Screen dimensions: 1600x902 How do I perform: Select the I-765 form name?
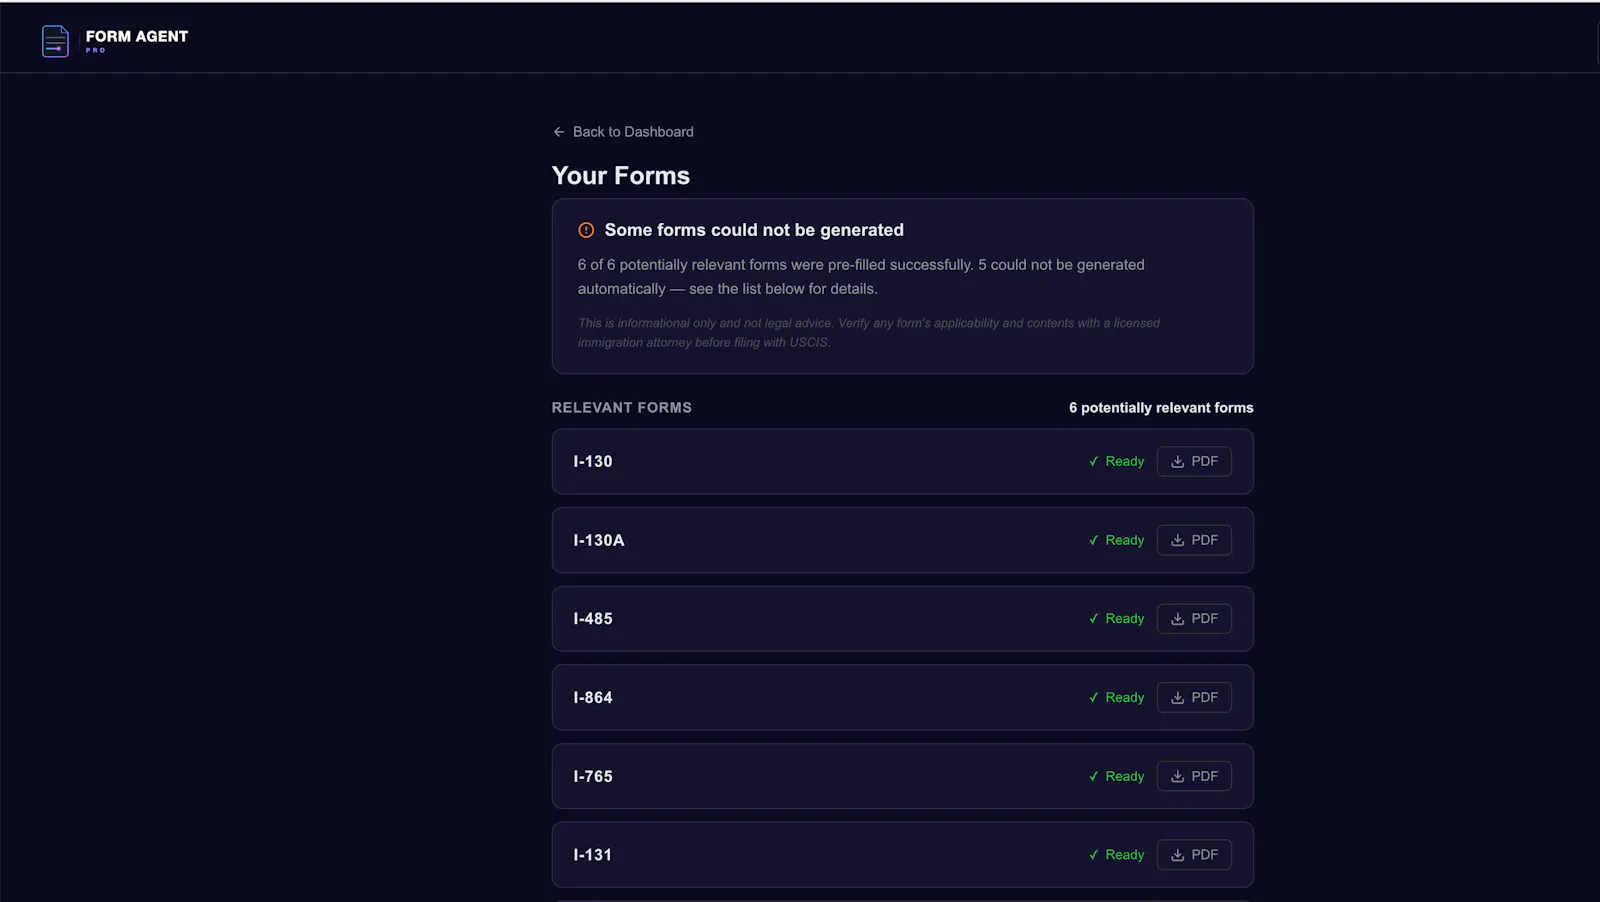point(593,776)
